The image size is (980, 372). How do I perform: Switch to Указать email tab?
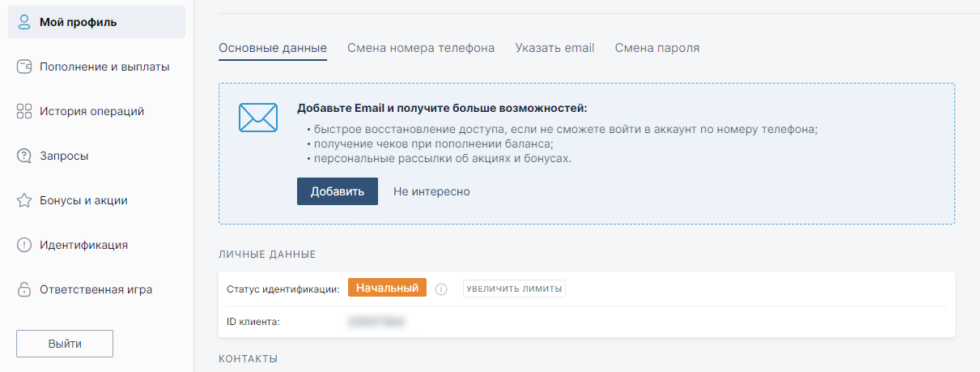coord(554,48)
